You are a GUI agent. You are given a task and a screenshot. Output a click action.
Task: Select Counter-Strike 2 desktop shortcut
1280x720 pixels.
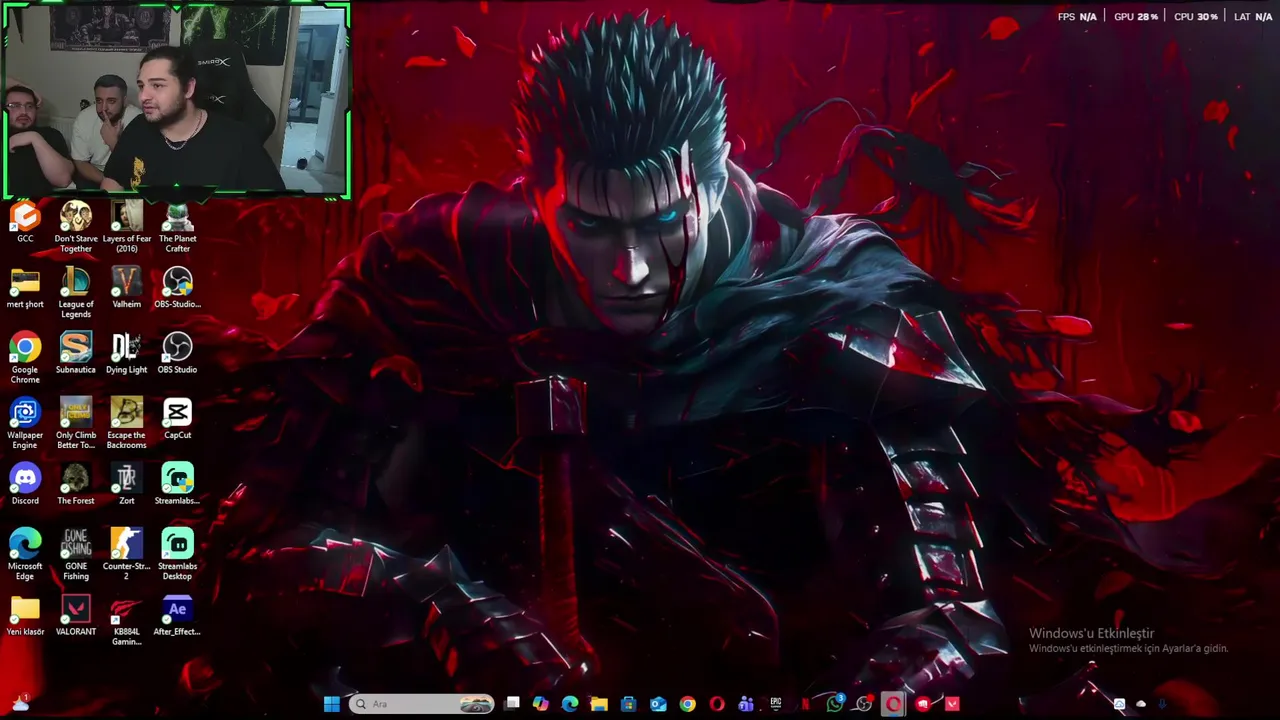[x=126, y=555]
